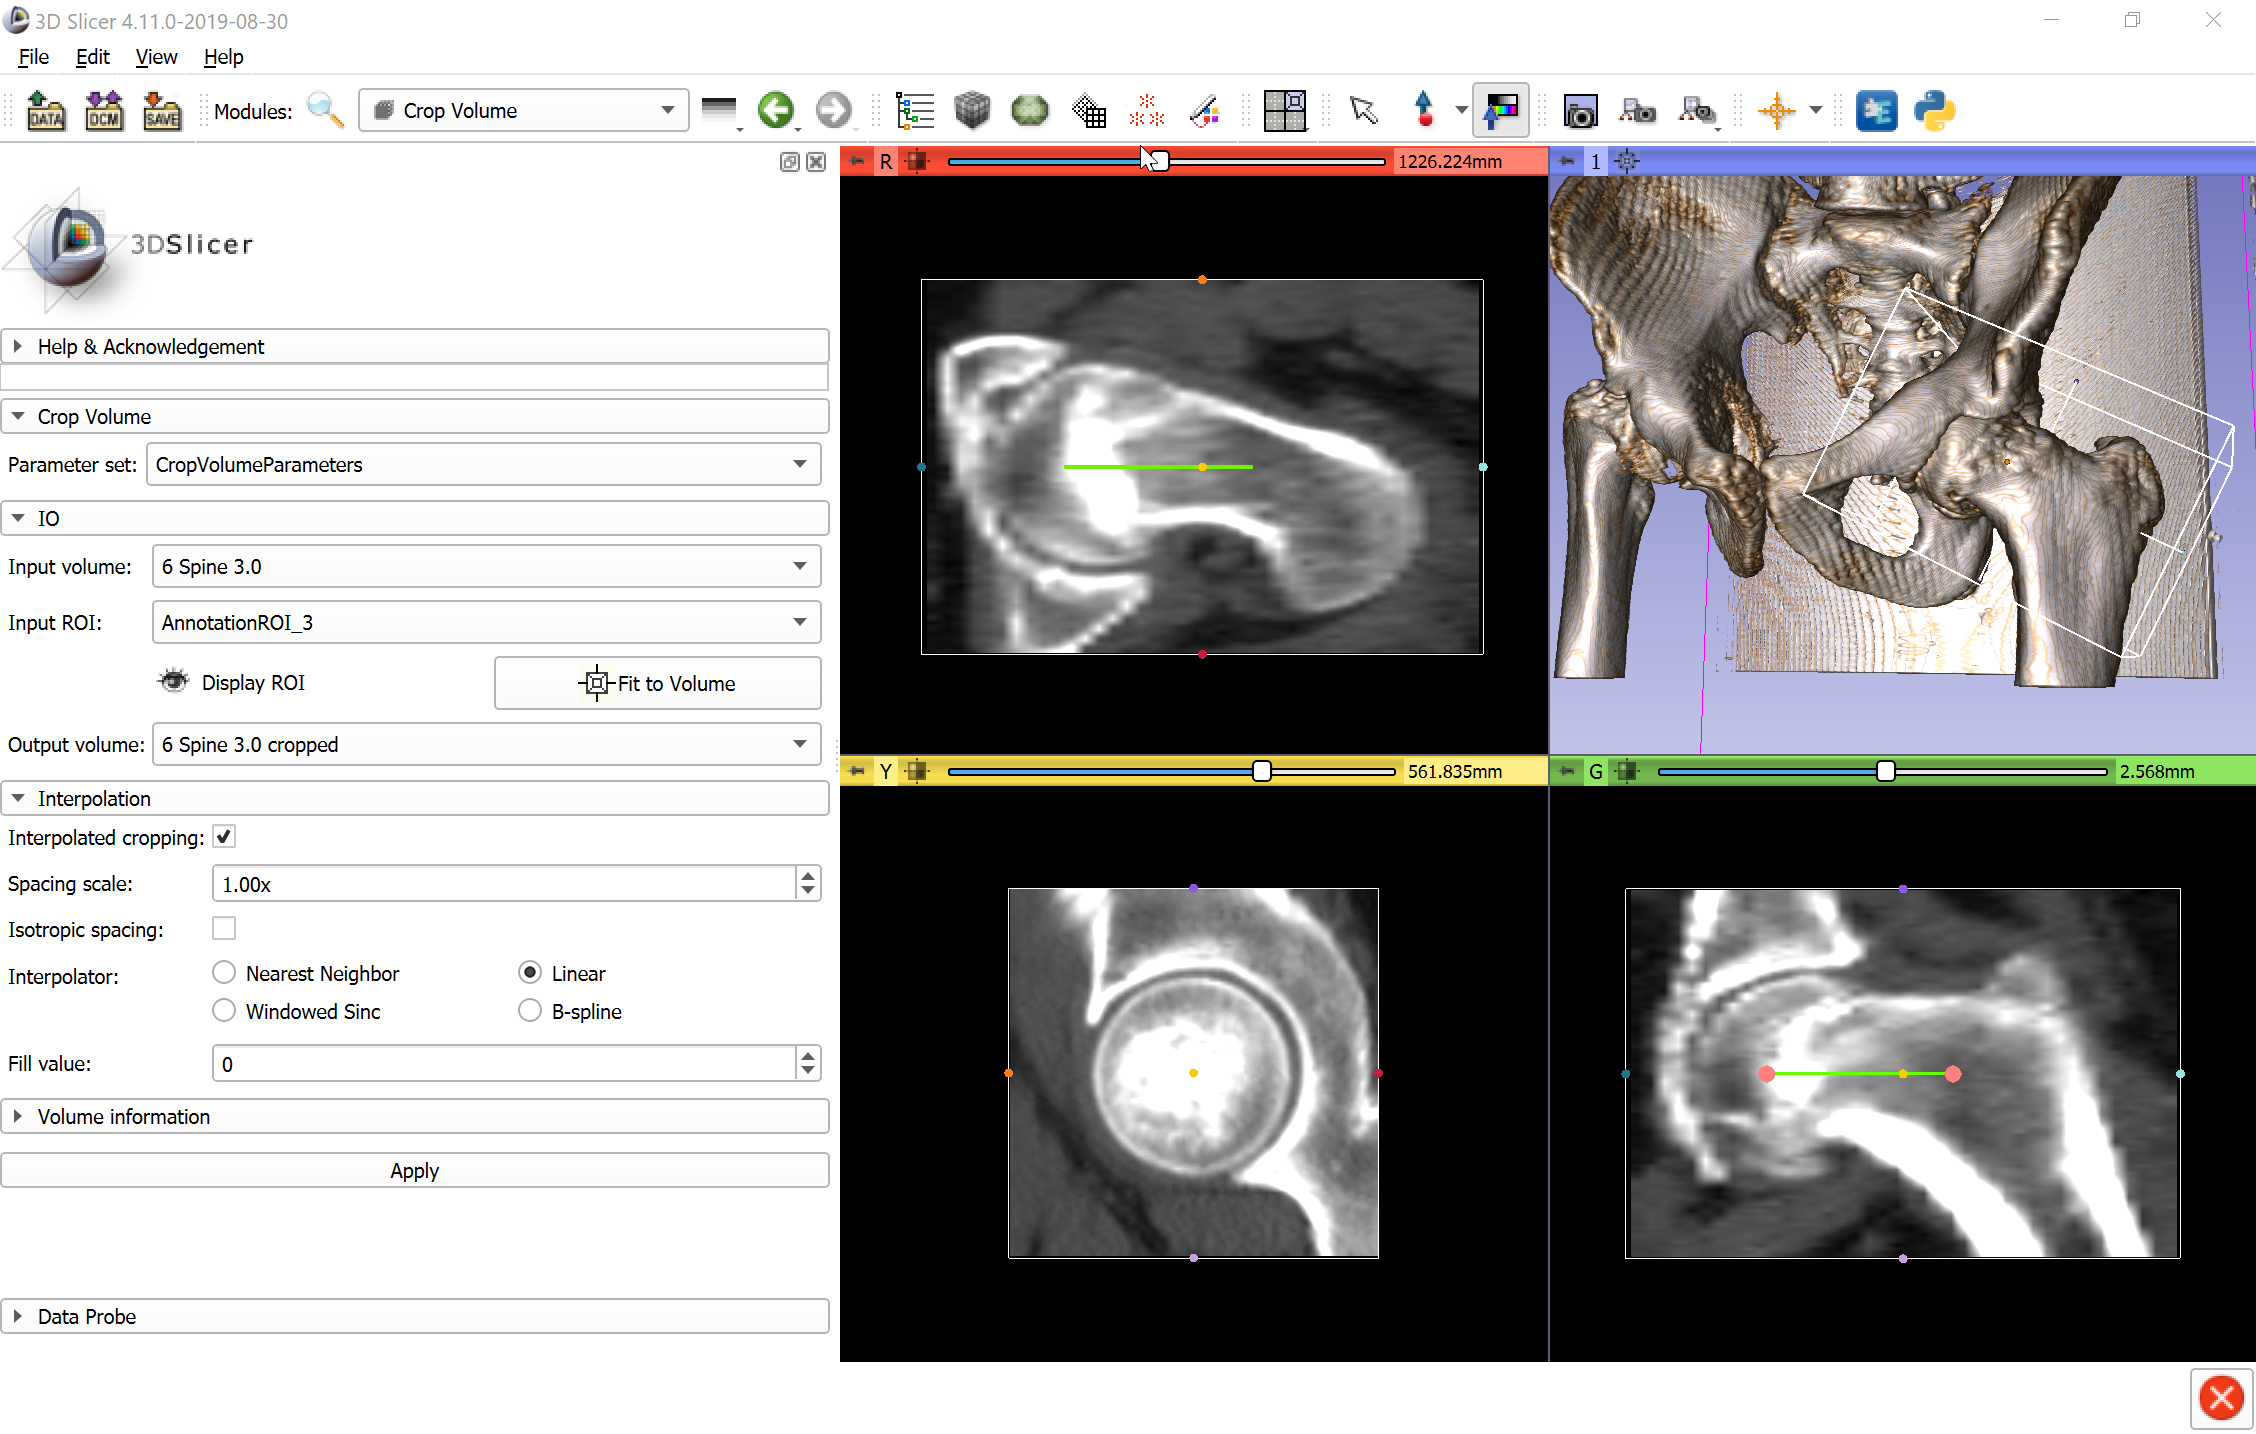Toggle the crosshair icon in toolbar
Screen dimensions: 2256x1434
(x=1777, y=111)
